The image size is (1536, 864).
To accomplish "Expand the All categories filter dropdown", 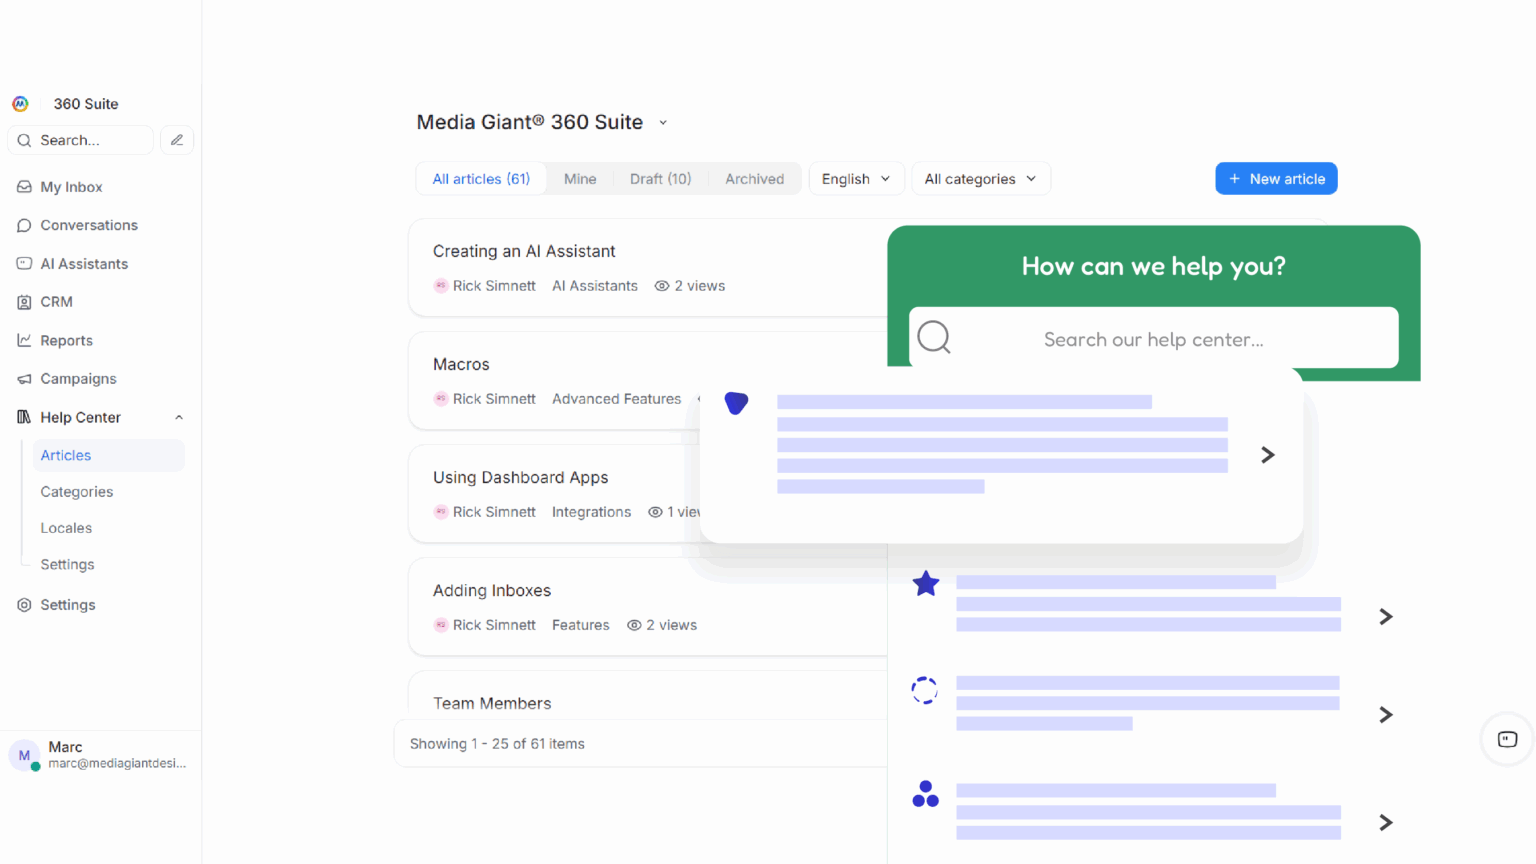I will tap(980, 179).
